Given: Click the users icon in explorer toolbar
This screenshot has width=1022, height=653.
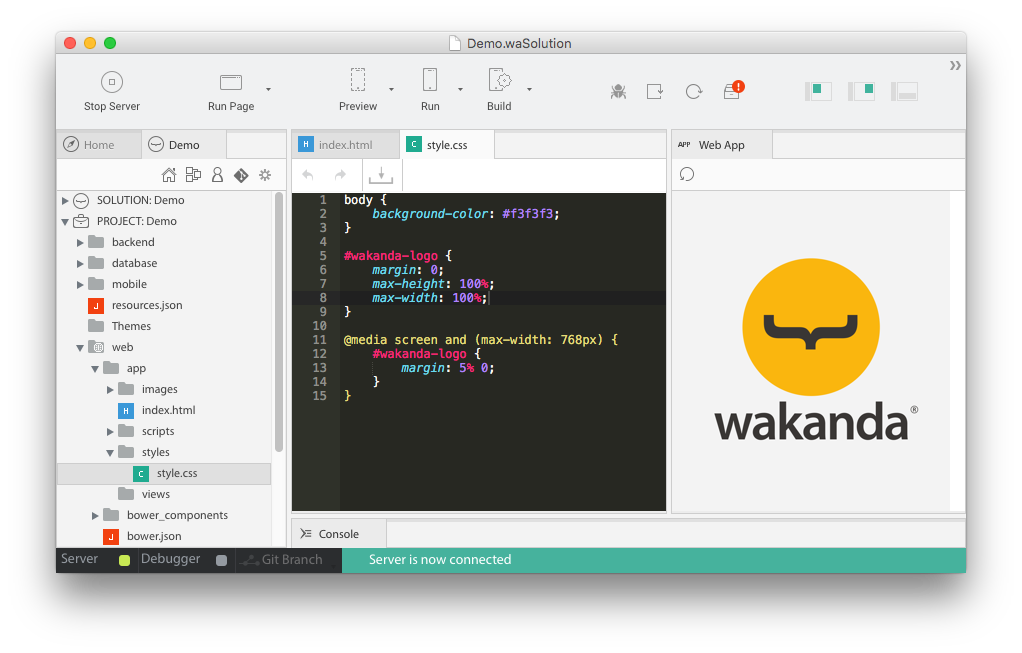Looking at the screenshot, I should coord(217,175).
